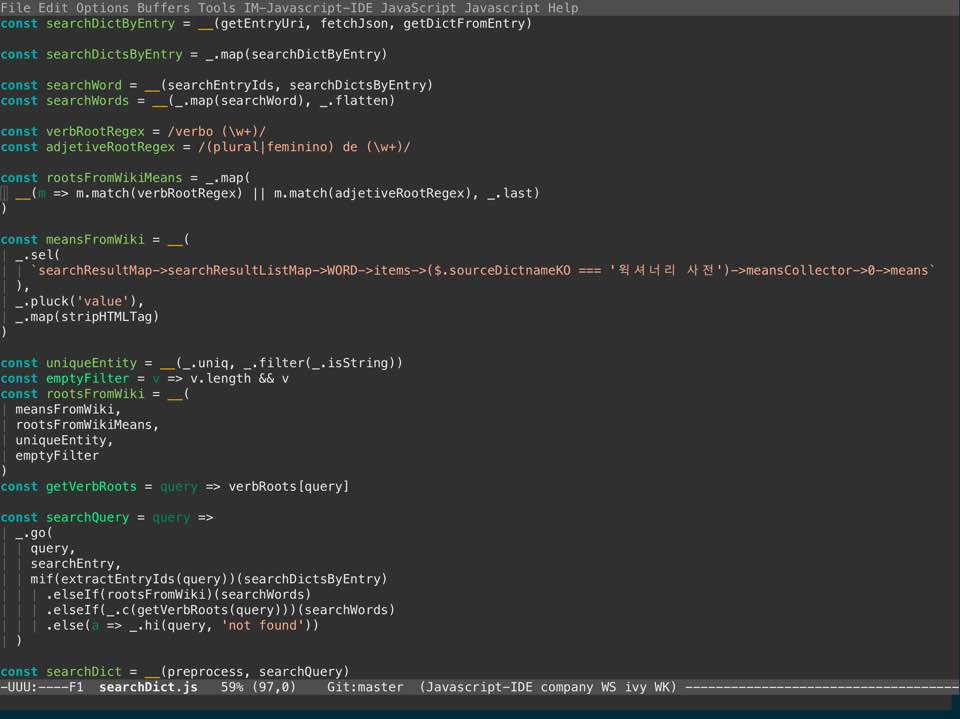The height and width of the screenshot is (719, 960).
Task: Click fetchJson argument in first line
Action: tap(353, 24)
